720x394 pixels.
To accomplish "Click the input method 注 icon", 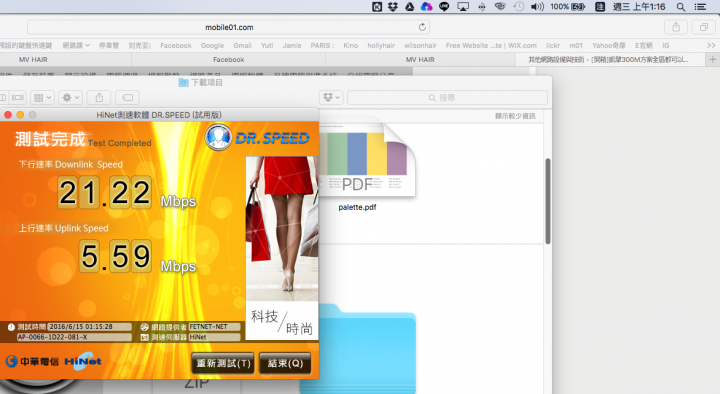I will [x=600, y=6].
